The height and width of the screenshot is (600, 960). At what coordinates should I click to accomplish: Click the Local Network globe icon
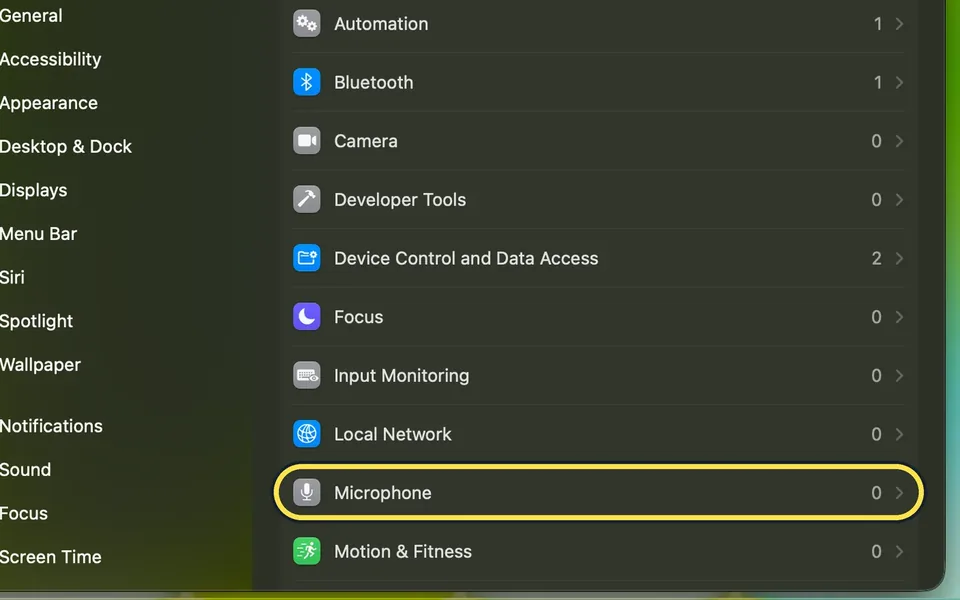[x=307, y=434]
